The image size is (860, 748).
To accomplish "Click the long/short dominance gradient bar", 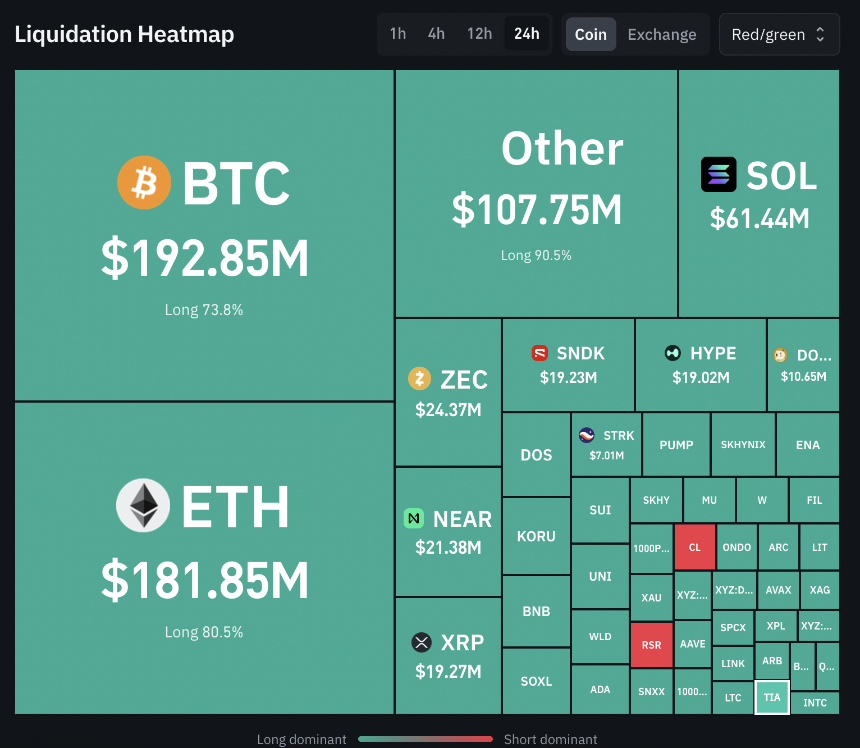I will click(425, 739).
